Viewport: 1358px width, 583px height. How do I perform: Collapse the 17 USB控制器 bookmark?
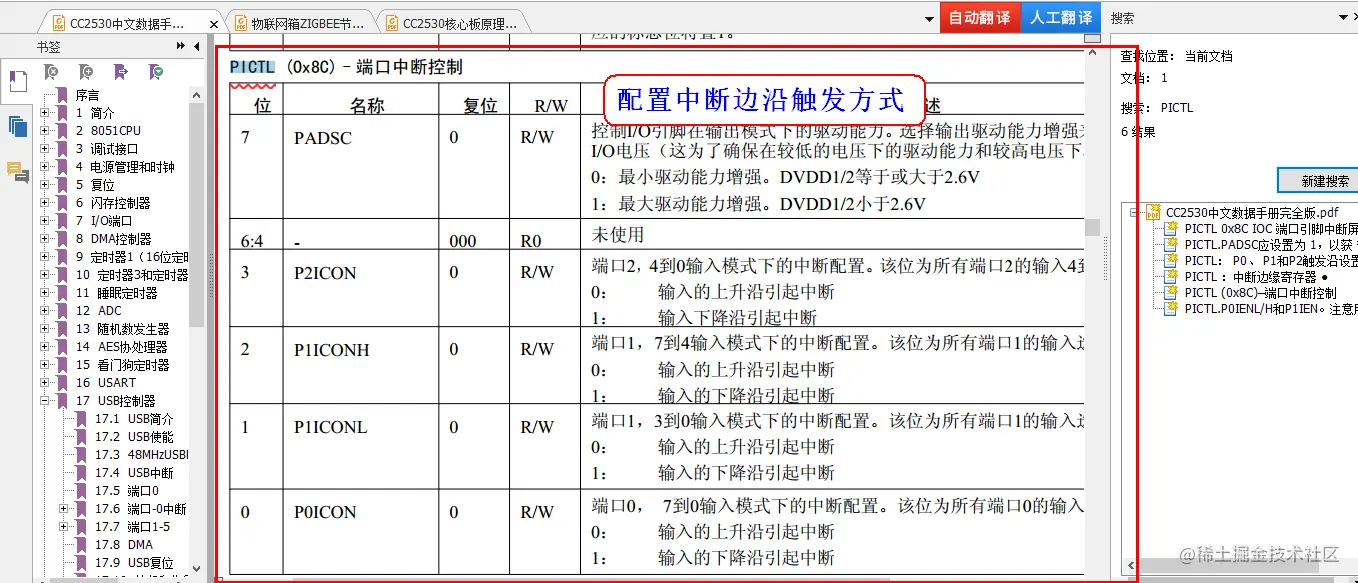click(x=44, y=401)
